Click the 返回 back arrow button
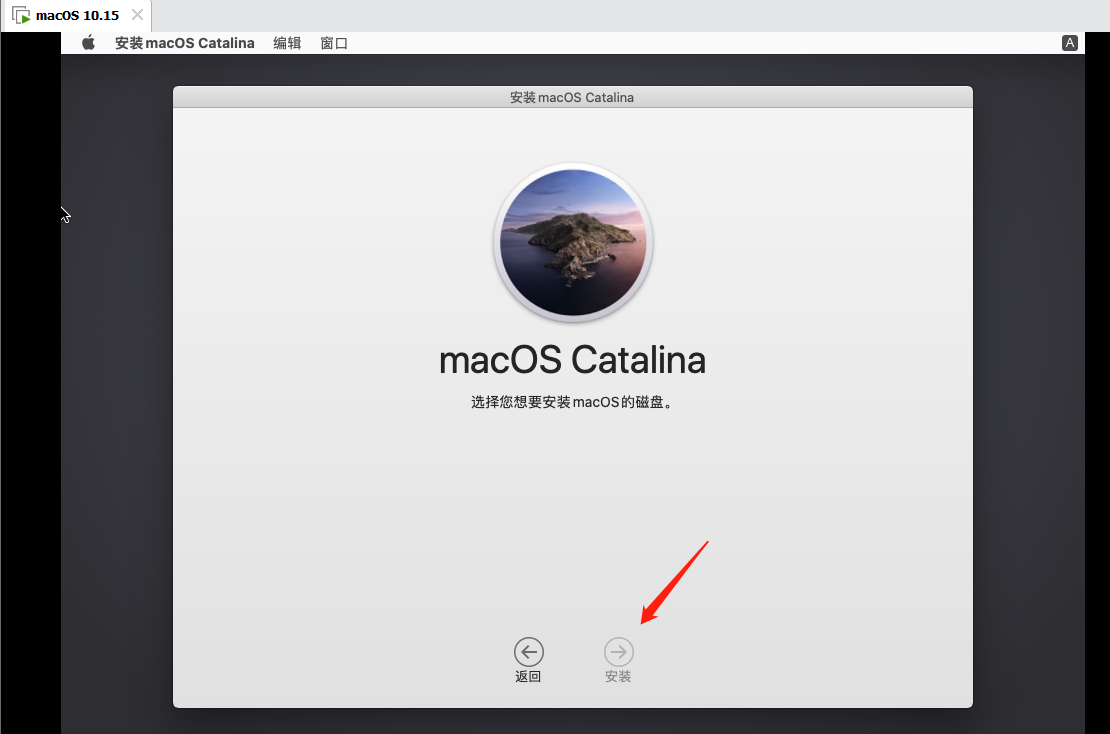Screen dimensions: 1110x734 coord(529,652)
